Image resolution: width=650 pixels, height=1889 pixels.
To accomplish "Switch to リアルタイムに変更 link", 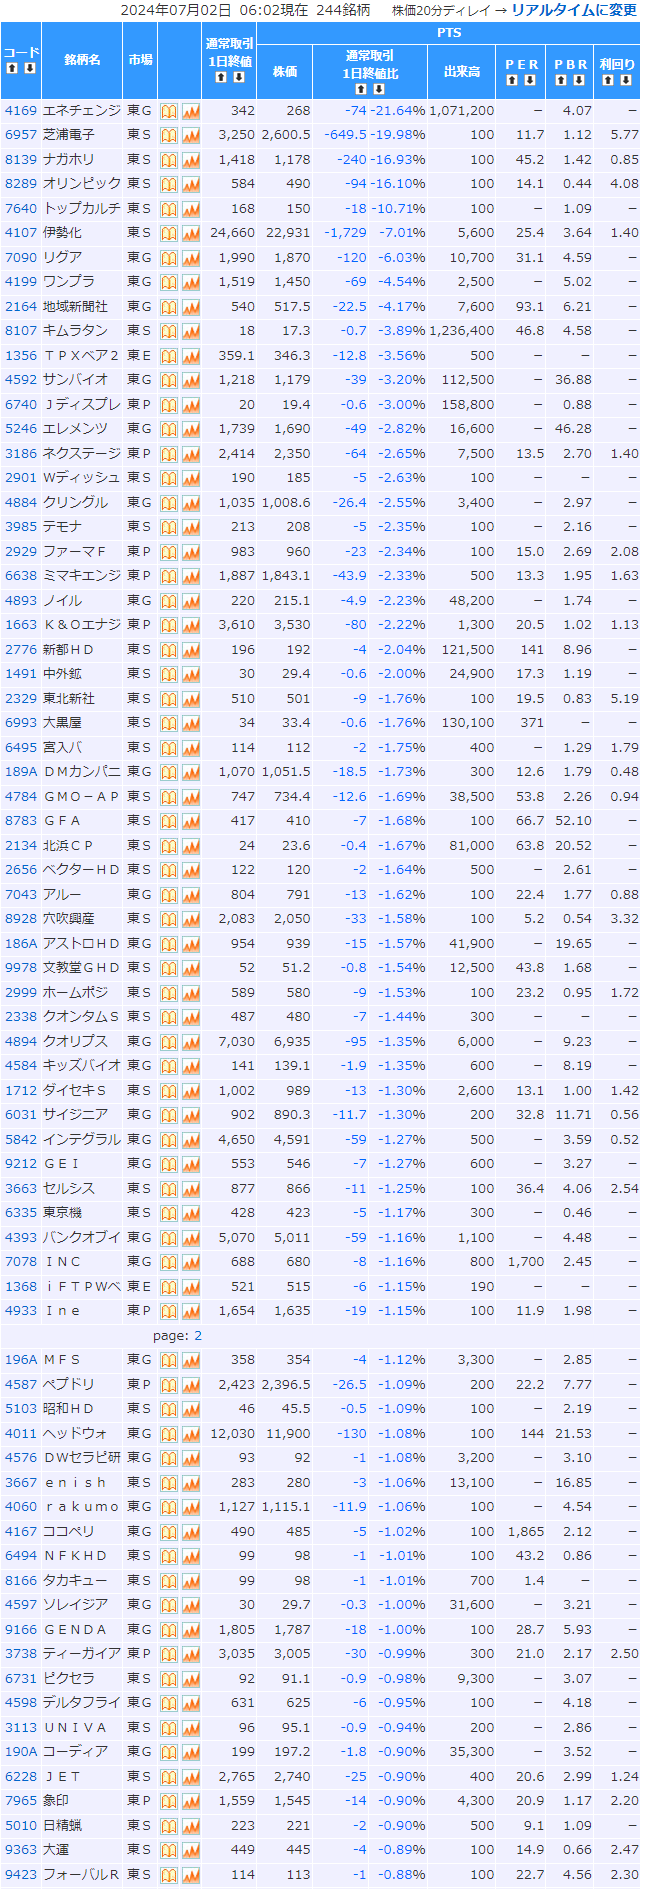I will [x=573, y=10].
